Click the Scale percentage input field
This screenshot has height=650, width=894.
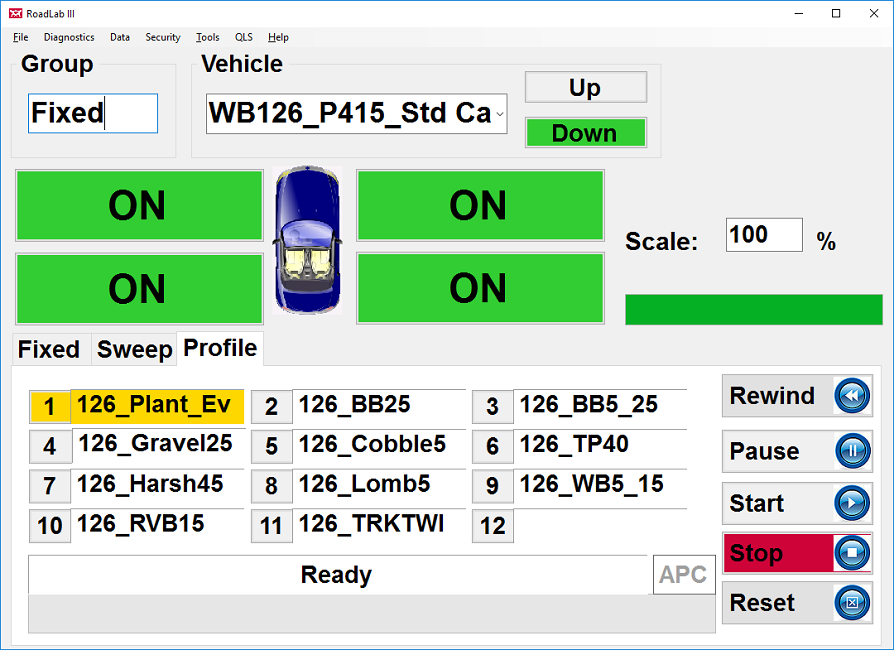click(x=763, y=235)
